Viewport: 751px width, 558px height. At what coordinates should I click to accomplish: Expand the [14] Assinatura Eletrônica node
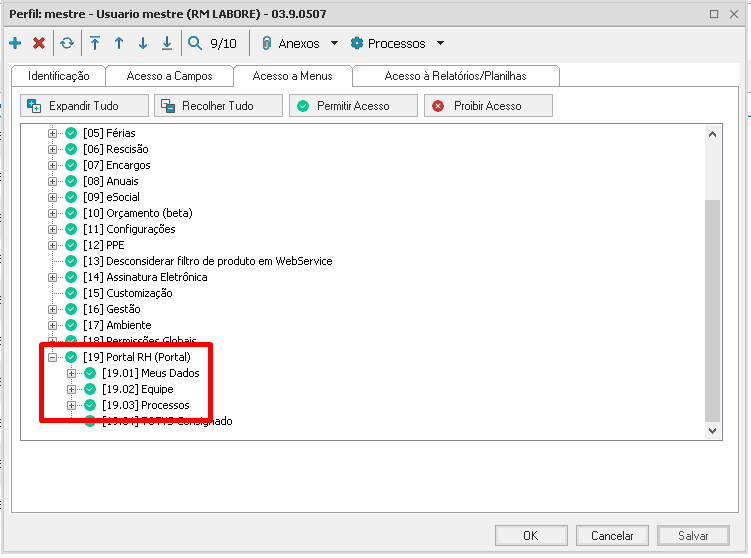[52, 277]
